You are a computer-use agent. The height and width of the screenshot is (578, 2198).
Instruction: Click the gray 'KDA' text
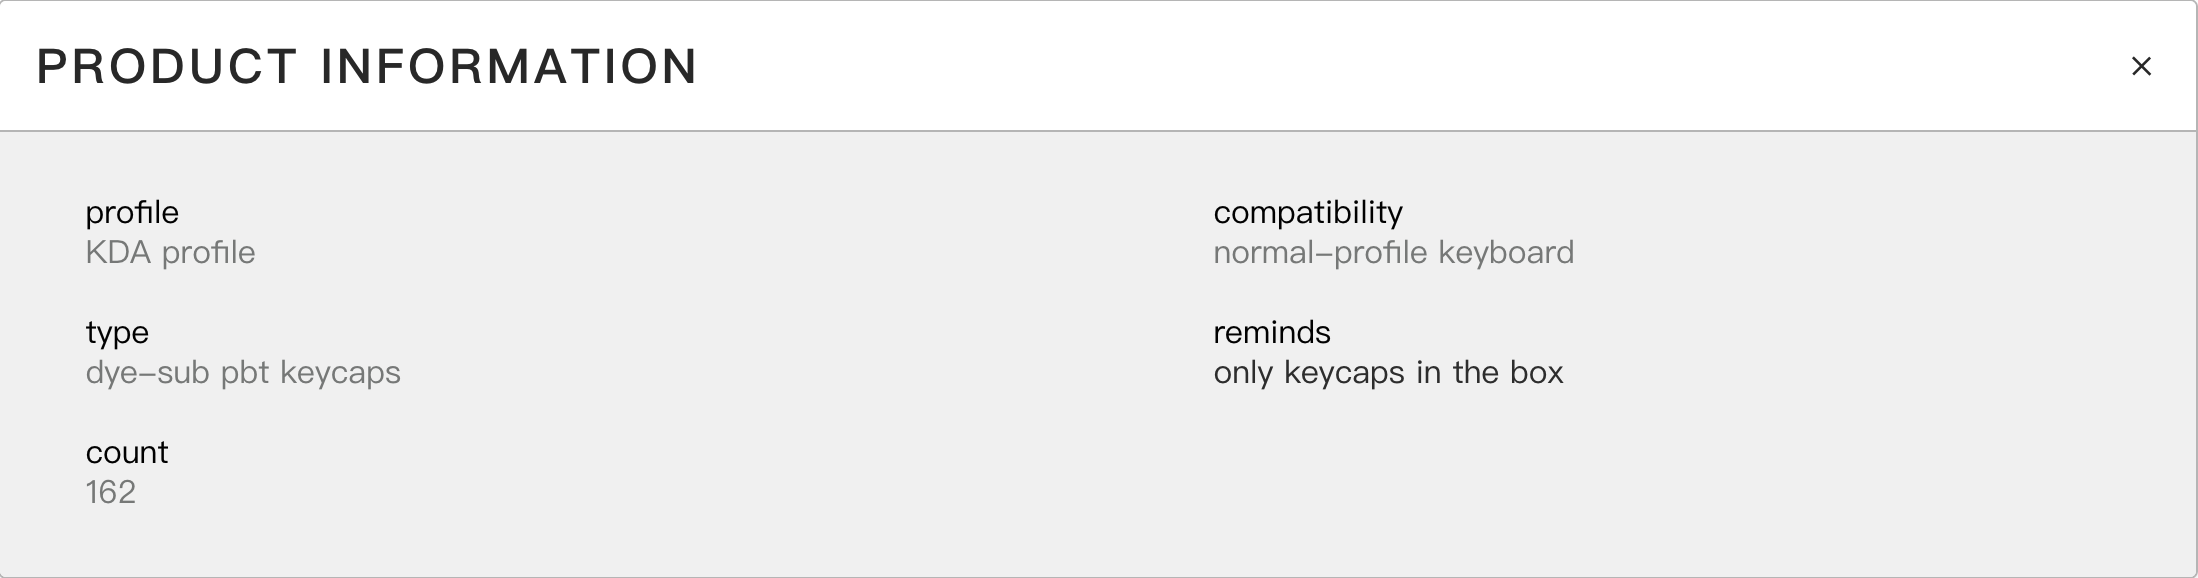118,252
